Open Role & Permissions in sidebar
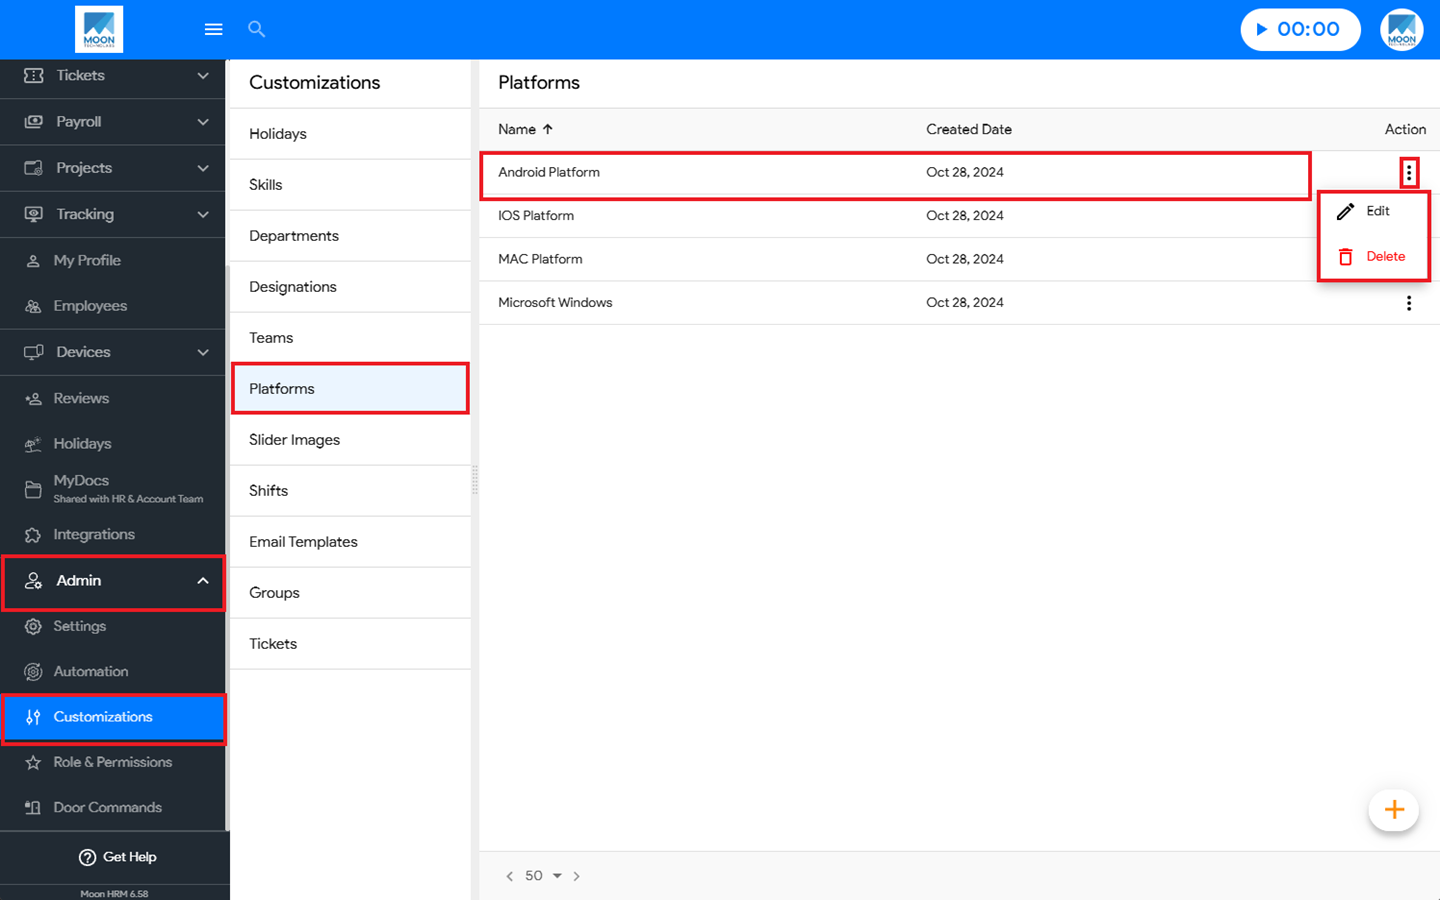 coord(113,763)
